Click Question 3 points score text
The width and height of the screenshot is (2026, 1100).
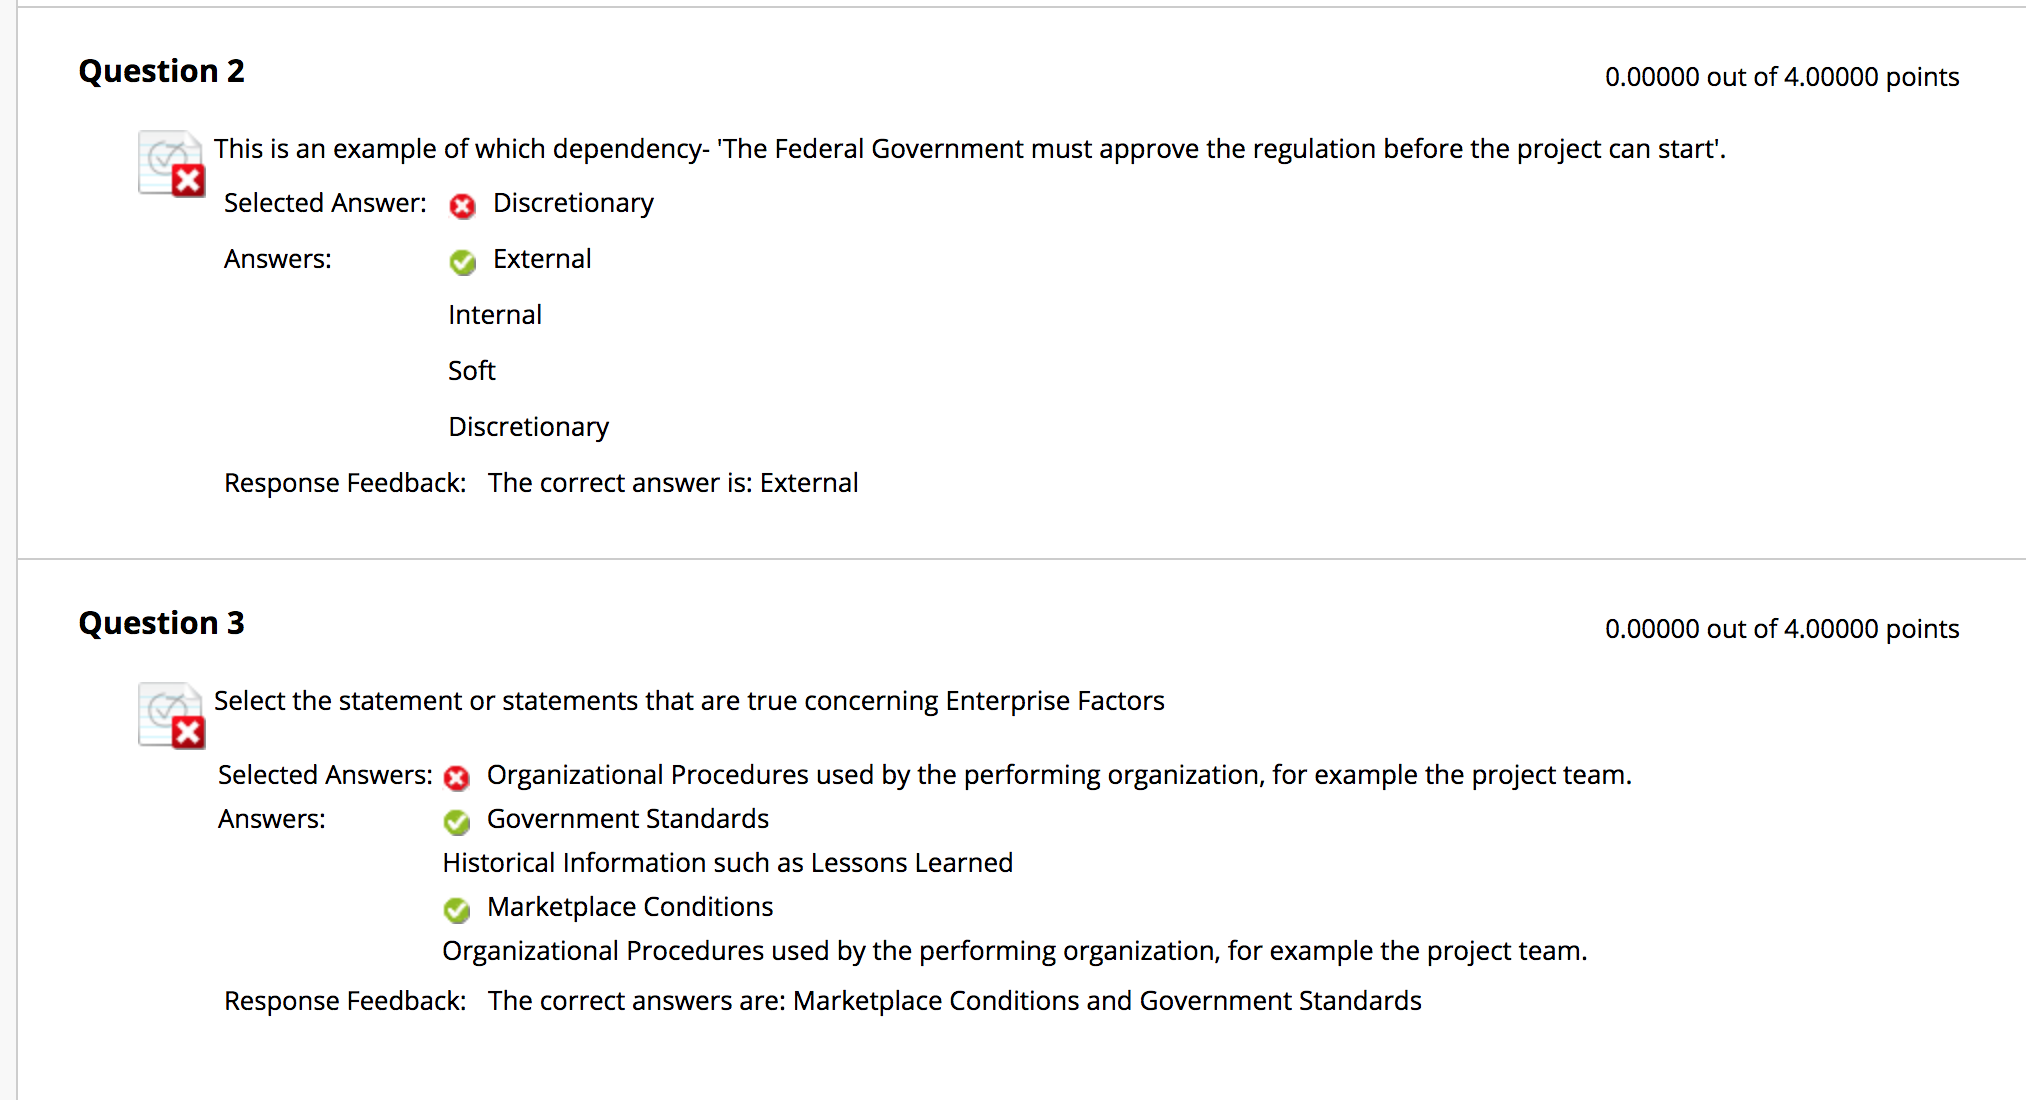(x=1781, y=629)
